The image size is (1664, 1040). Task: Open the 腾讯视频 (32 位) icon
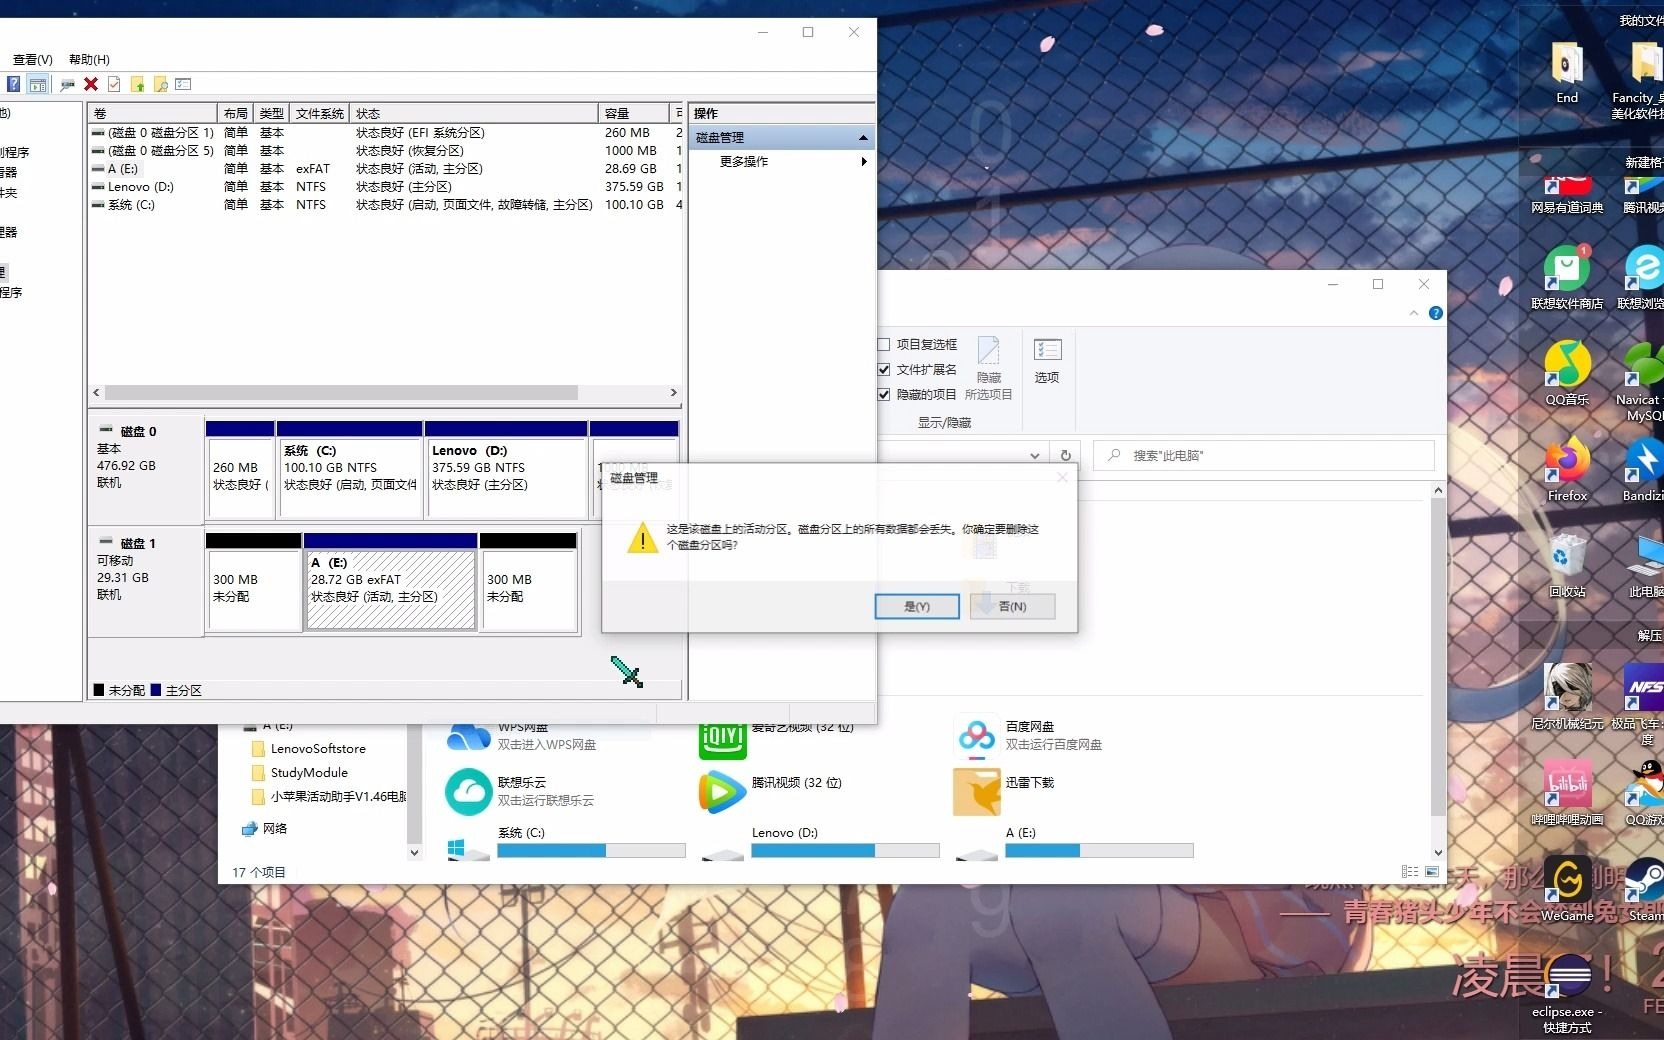722,792
